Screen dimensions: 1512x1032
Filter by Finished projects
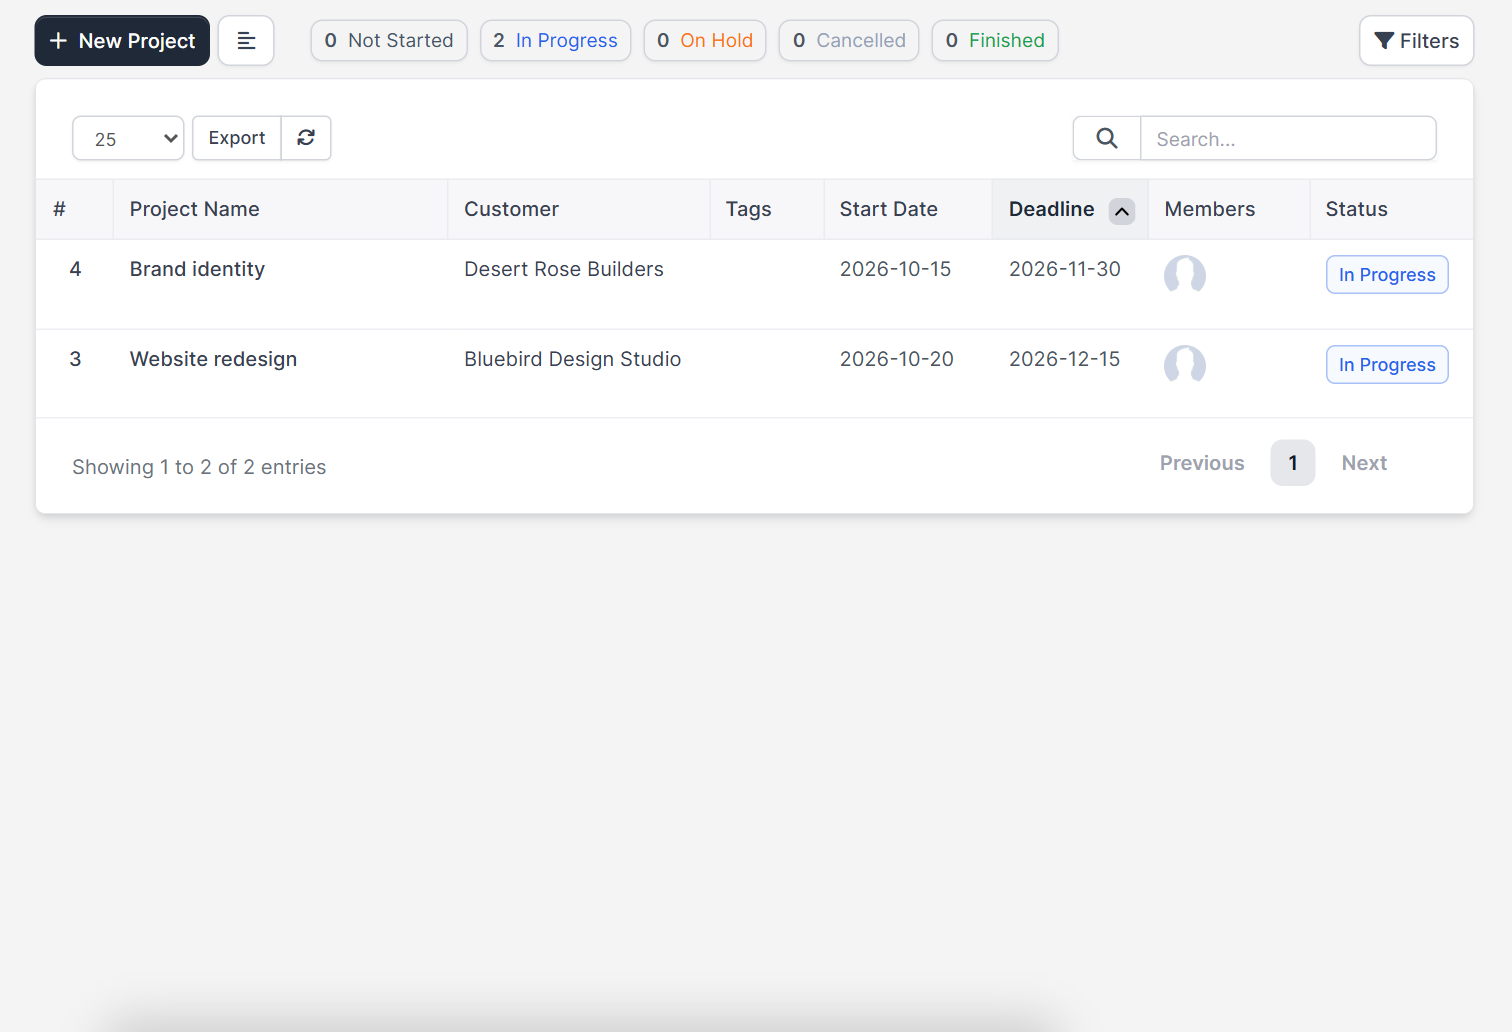[995, 41]
